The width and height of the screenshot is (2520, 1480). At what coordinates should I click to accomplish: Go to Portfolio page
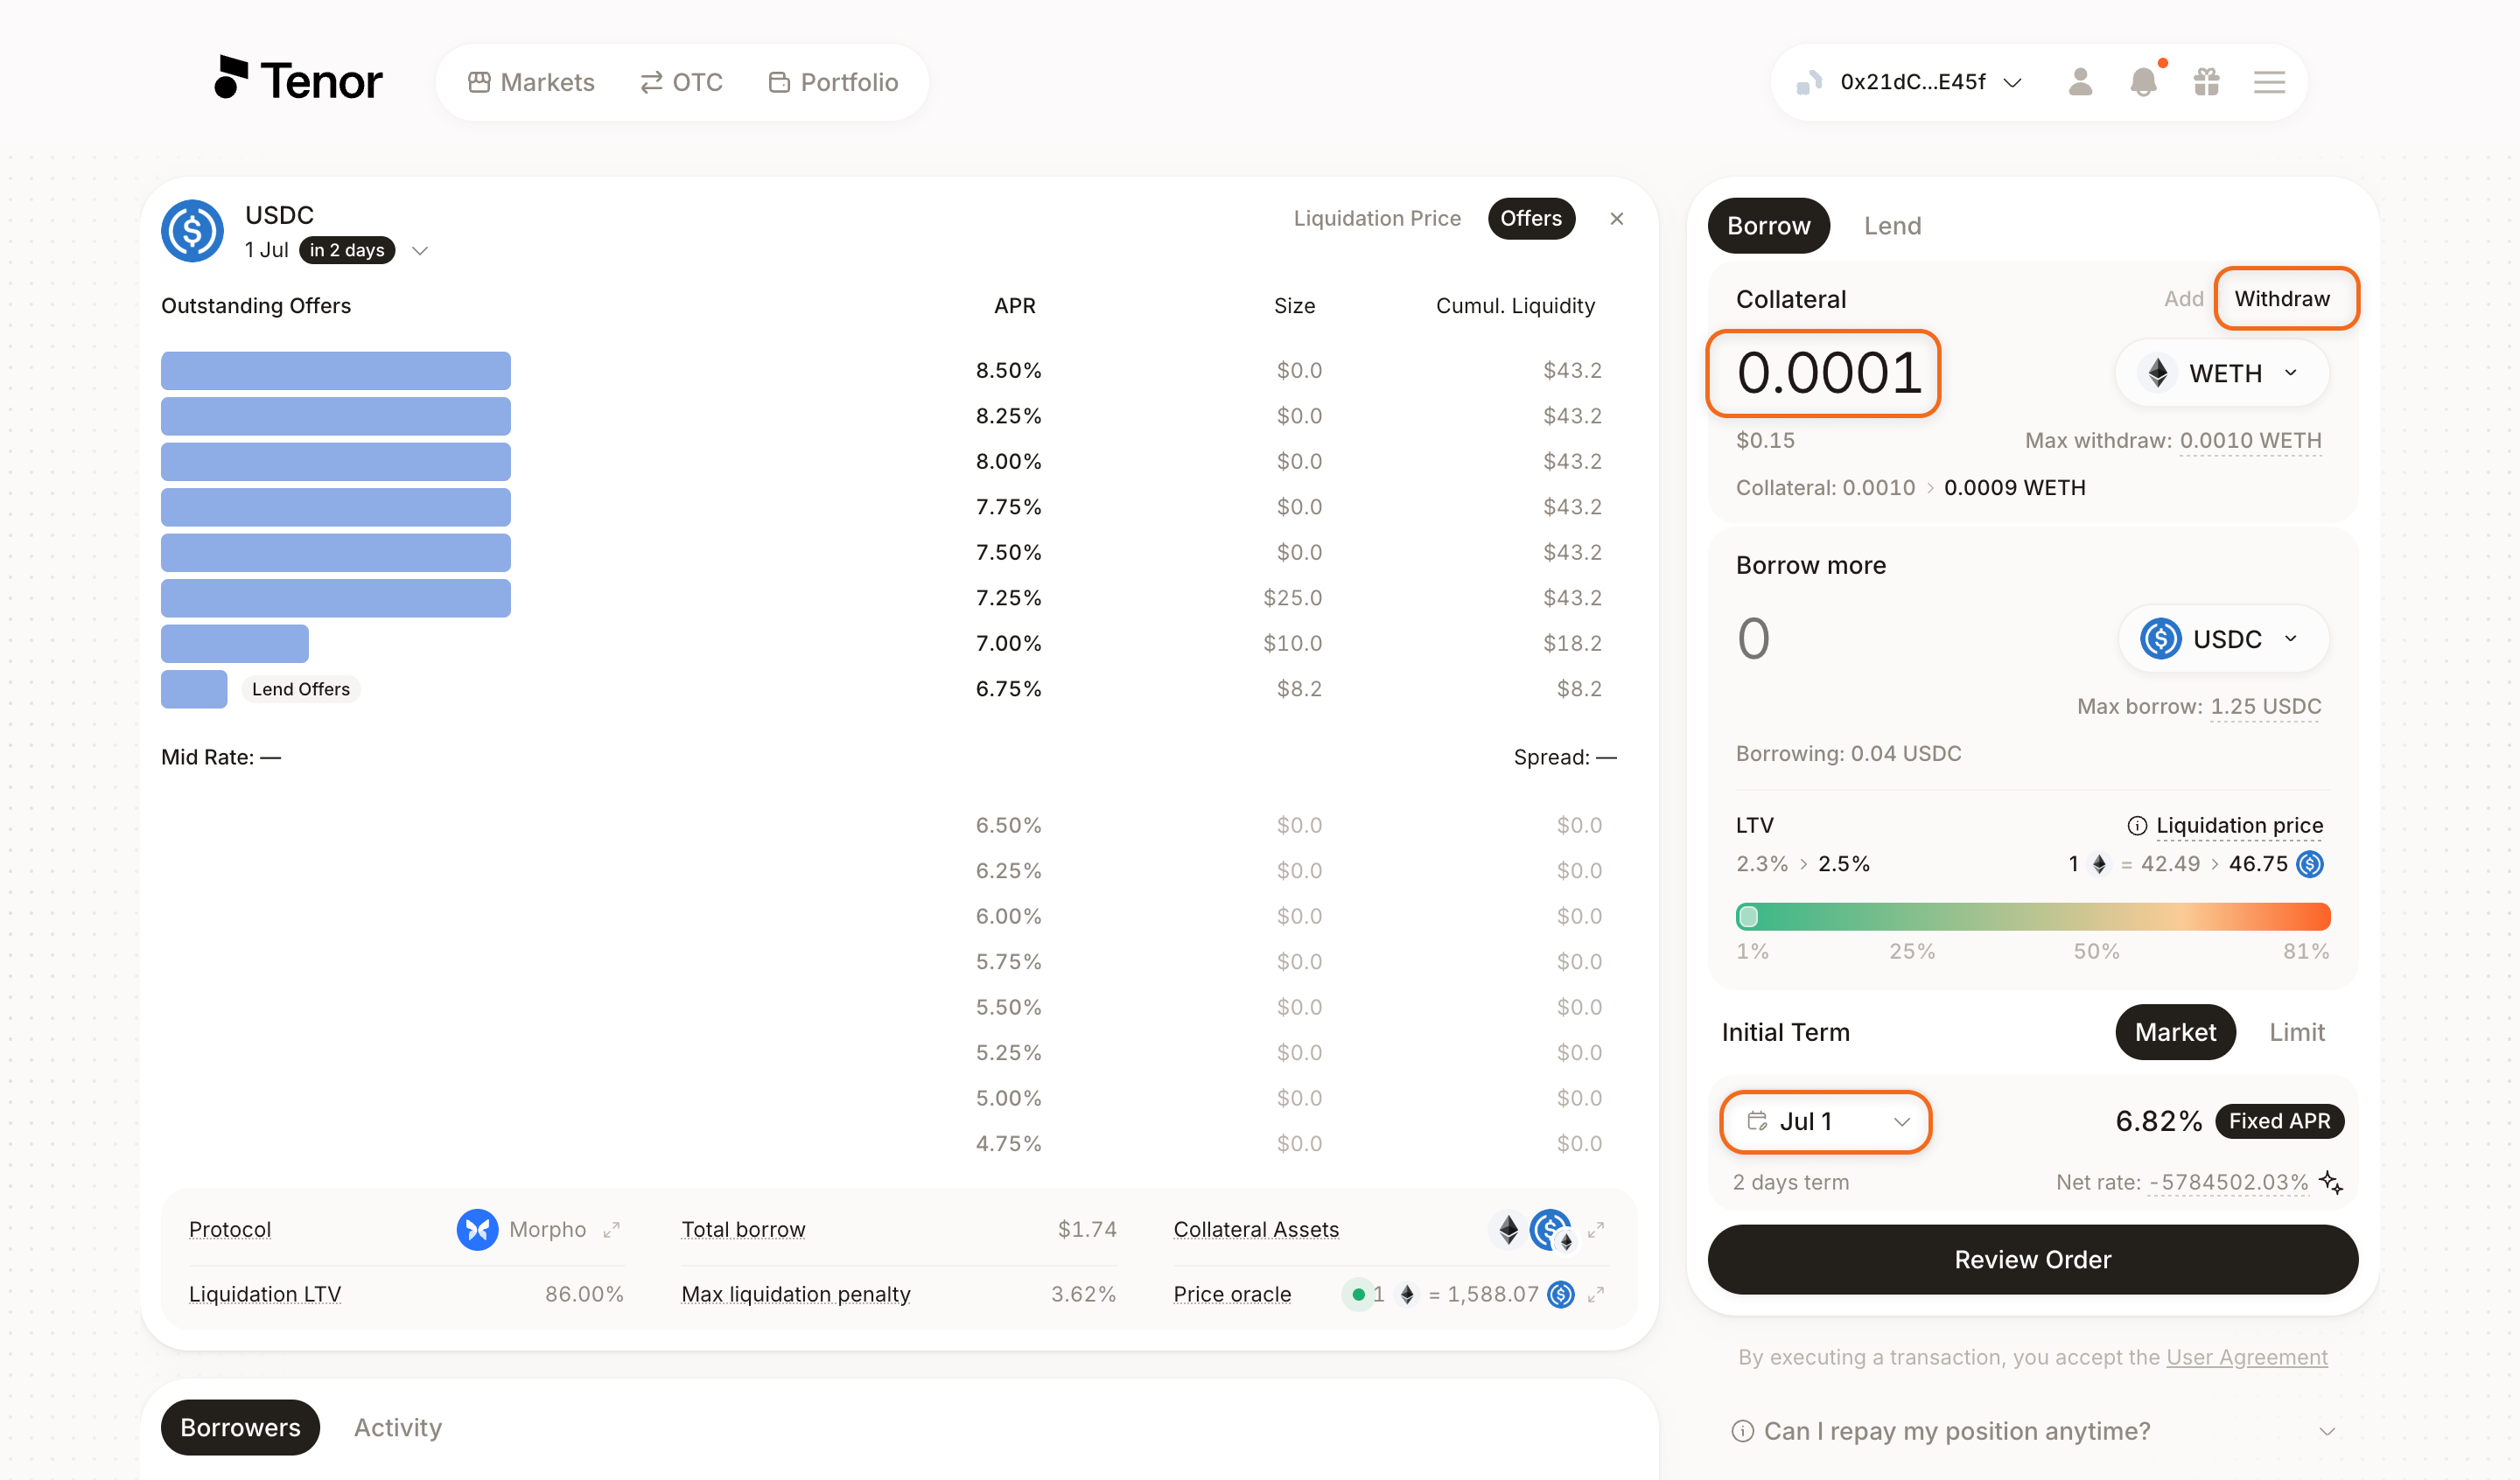click(x=833, y=82)
